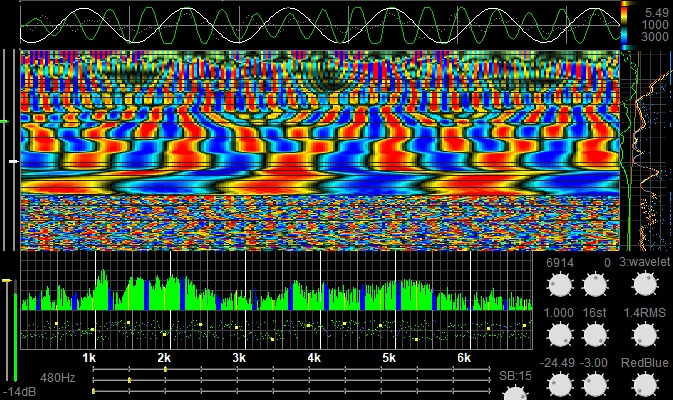Click the 5k frequency label

coord(389,358)
